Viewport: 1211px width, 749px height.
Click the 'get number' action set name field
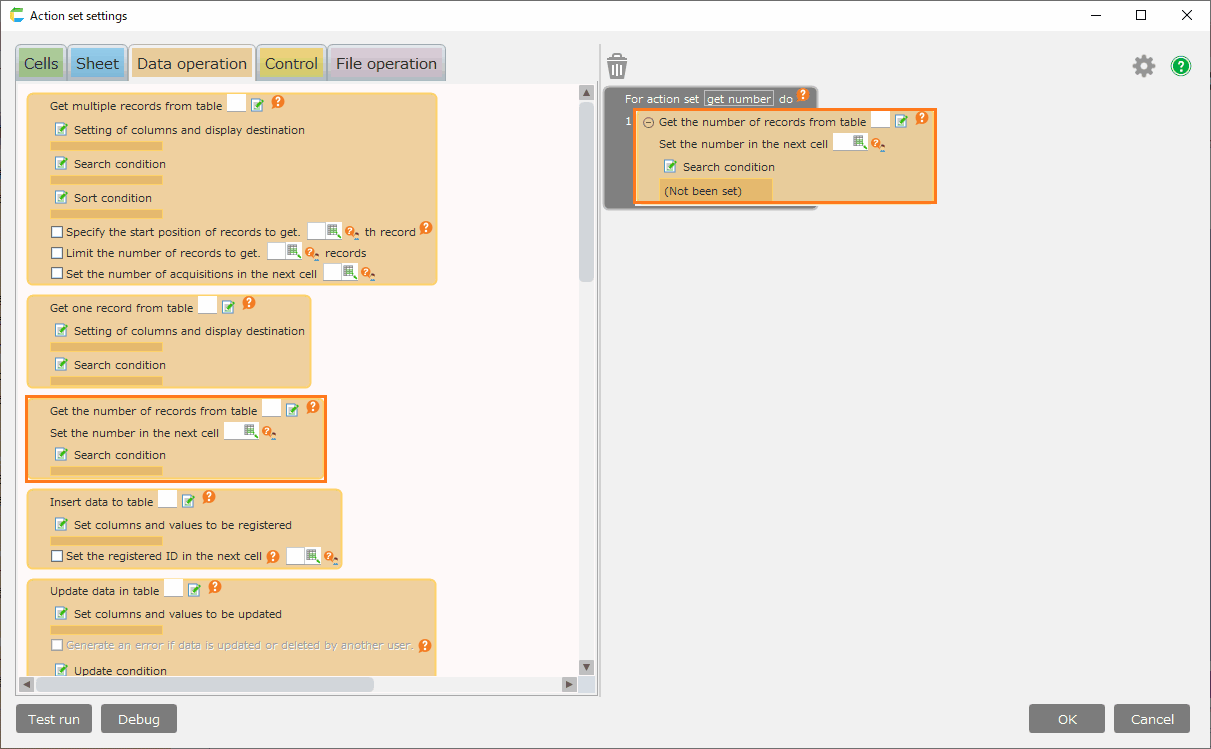[x=739, y=99]
